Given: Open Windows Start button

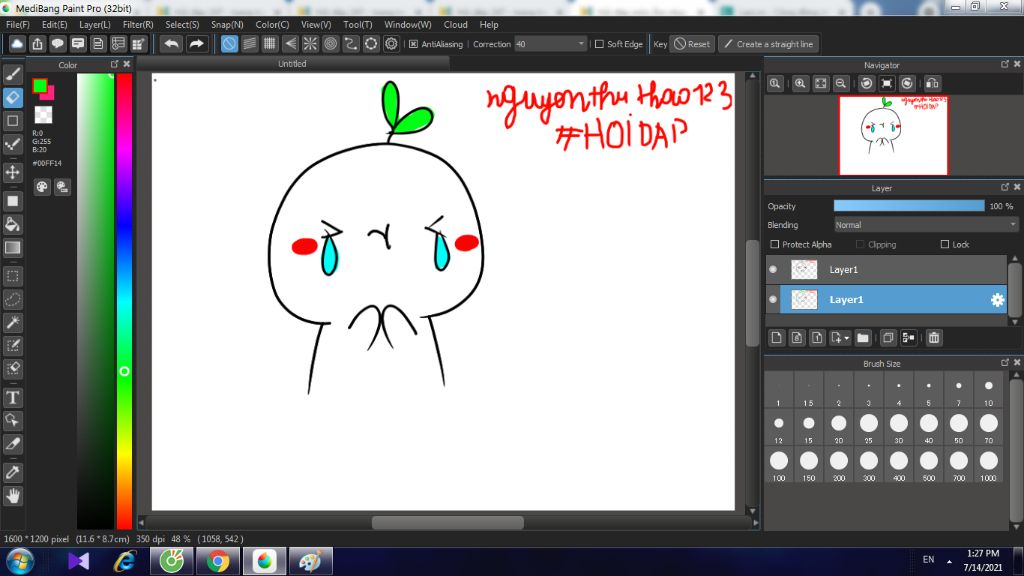Looking at the screenshot, I should [20, 562].
